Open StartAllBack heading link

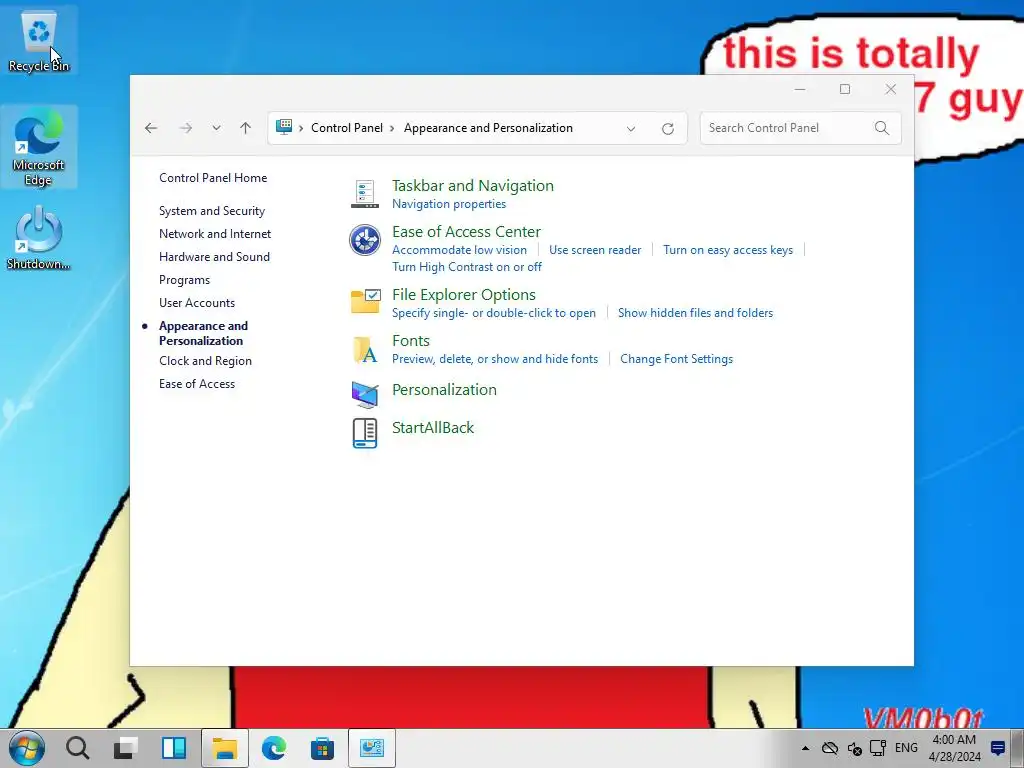point(433,428)
